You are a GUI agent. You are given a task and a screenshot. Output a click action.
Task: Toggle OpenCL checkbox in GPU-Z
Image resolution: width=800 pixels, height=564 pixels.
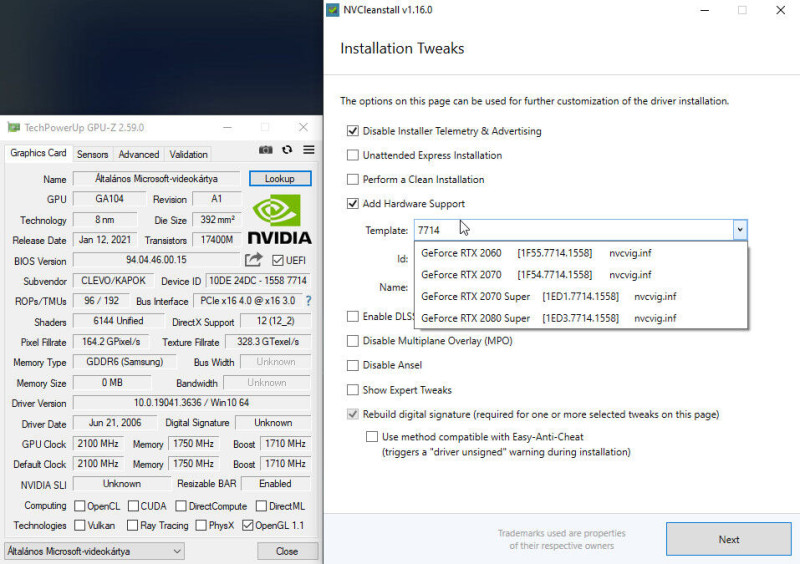(x=80, y=506)
